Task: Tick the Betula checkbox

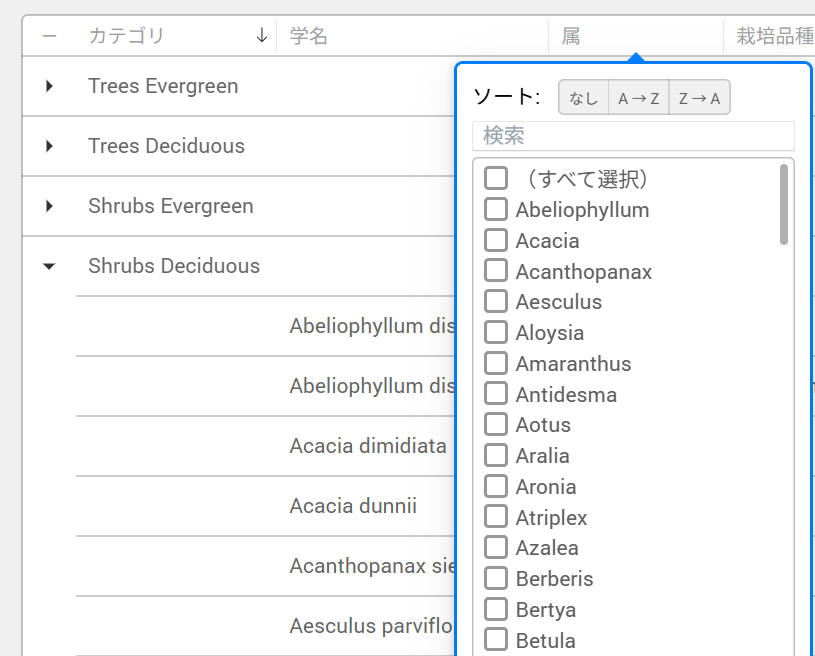Action: pyautogui.click(x=496, y=641)
